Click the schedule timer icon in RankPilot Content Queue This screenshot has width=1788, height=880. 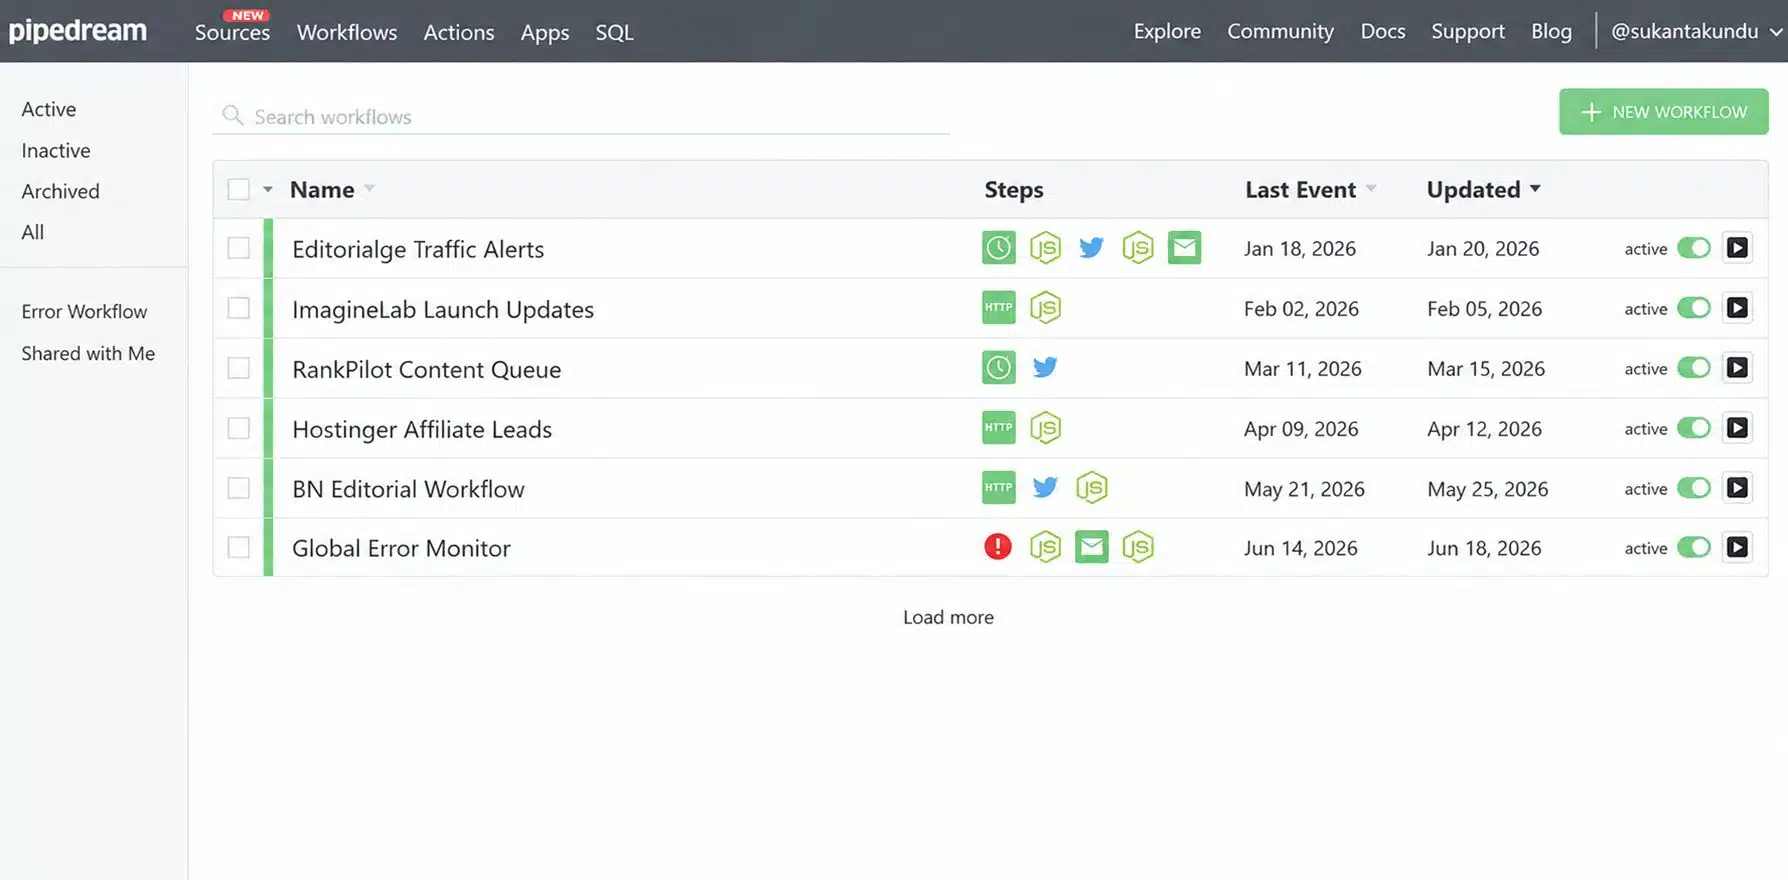tap(998, 368)
